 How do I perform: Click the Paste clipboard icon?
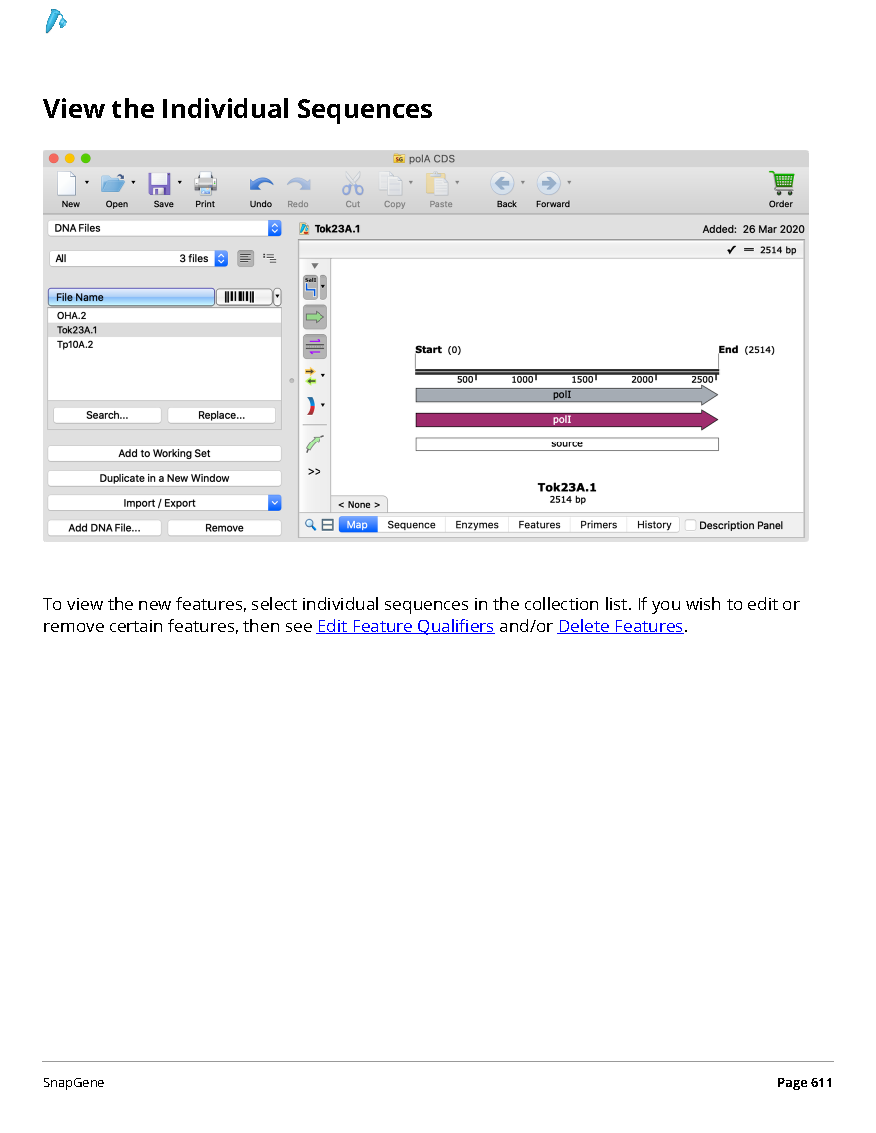[x=437, y=184]
